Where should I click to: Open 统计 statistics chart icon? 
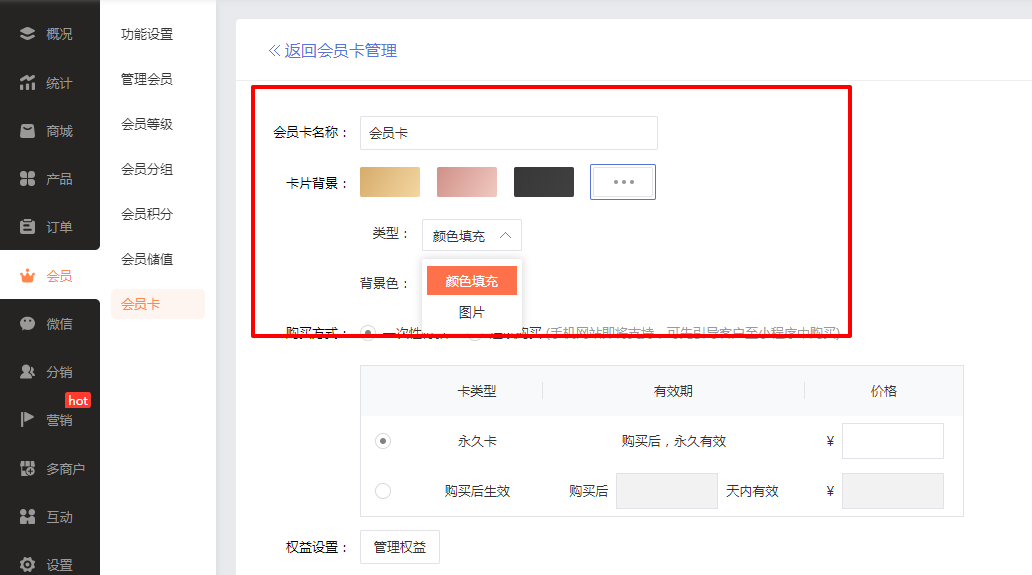click(28, 83)
